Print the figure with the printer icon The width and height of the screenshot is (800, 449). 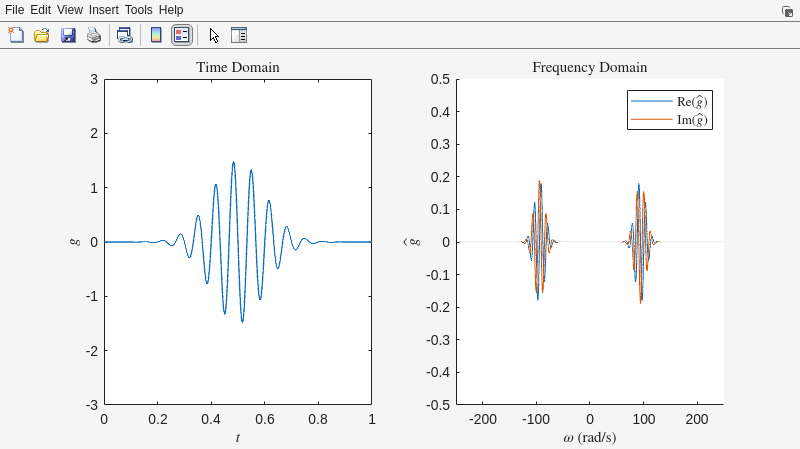(94, 35)
